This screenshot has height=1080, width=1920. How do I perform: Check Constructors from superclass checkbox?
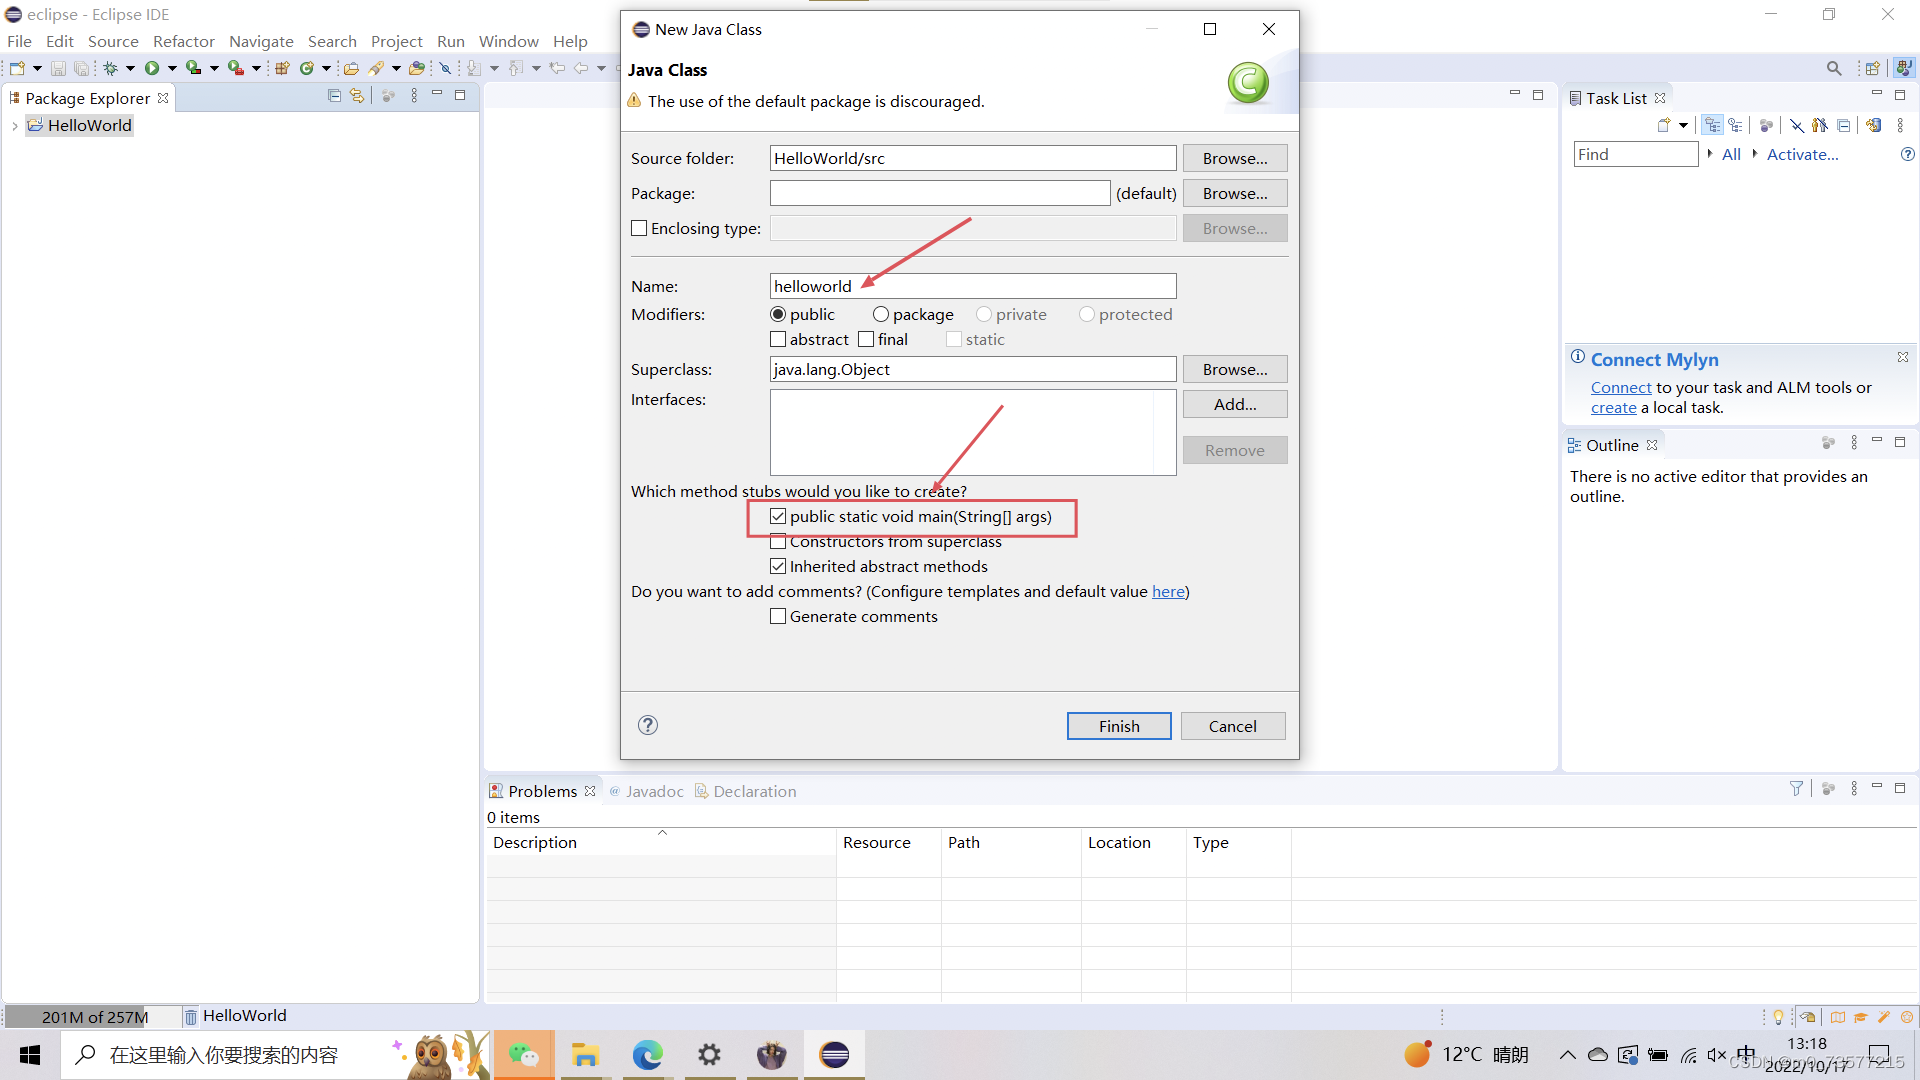[778, 541]
